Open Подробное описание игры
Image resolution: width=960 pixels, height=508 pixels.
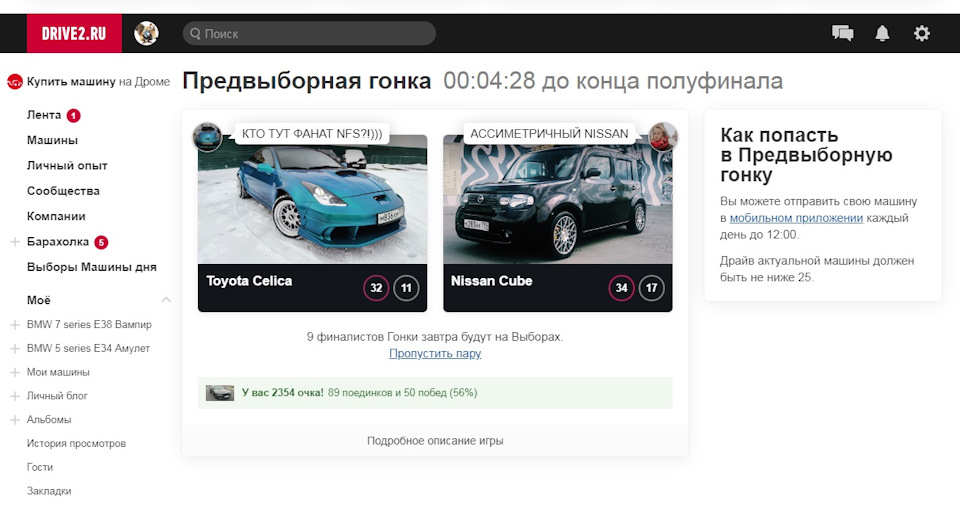pos(435,441)
